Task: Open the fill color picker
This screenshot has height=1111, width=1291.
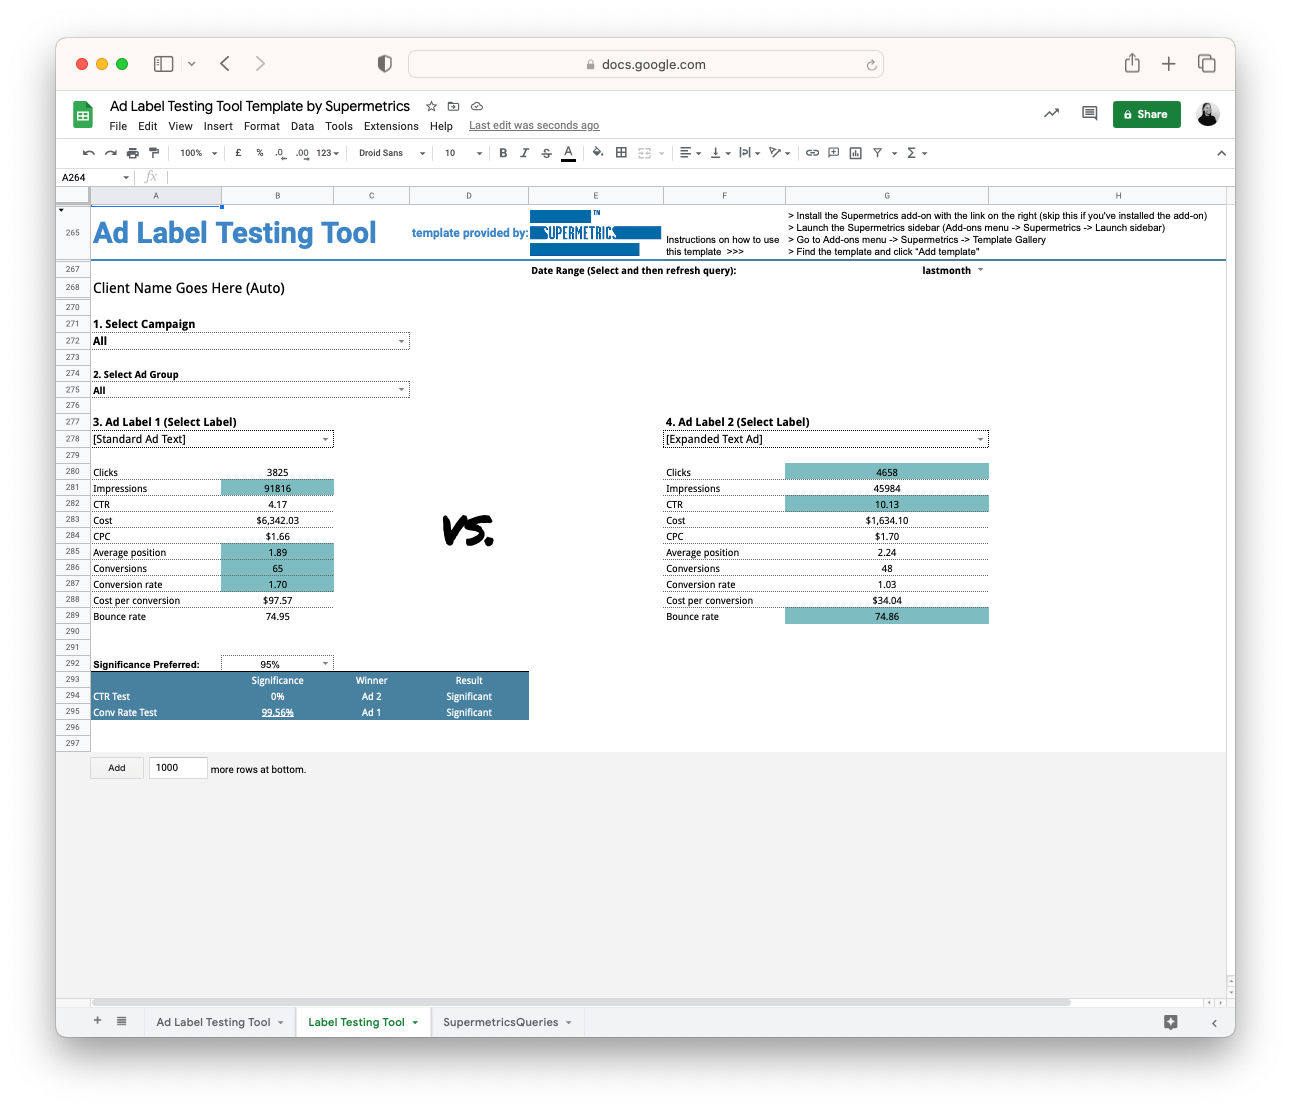Action: [x=597, y=153]
